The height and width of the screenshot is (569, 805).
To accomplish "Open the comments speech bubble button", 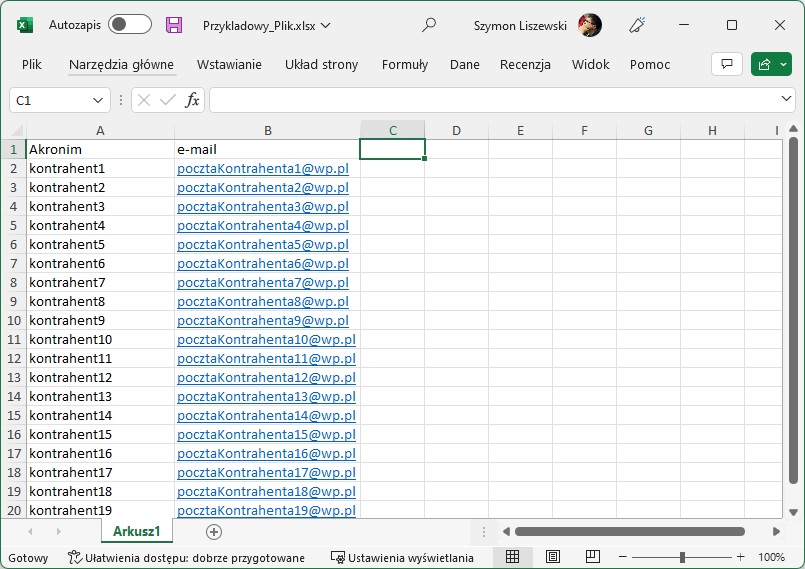I will click(x=726, y=64).
